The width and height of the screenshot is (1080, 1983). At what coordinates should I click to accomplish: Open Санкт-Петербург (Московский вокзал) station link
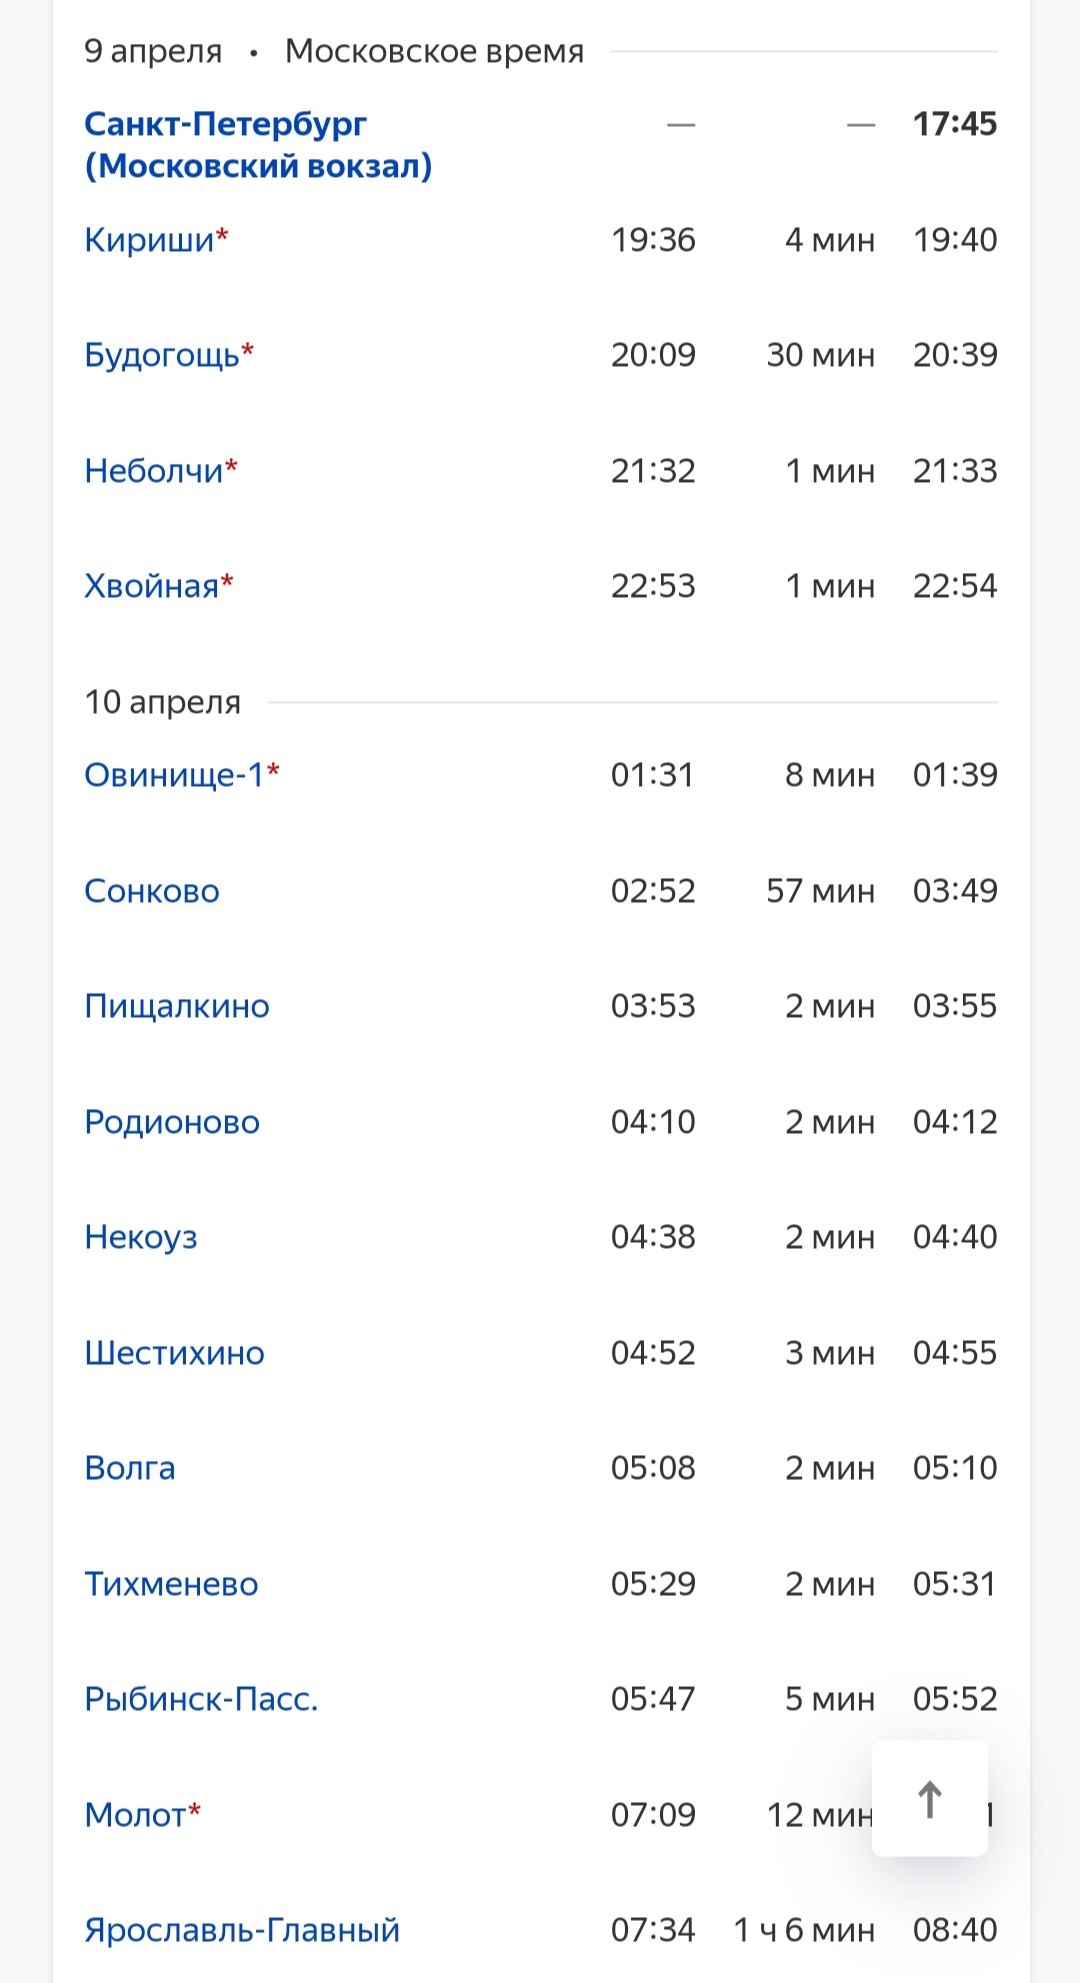[x=257, y=144]
